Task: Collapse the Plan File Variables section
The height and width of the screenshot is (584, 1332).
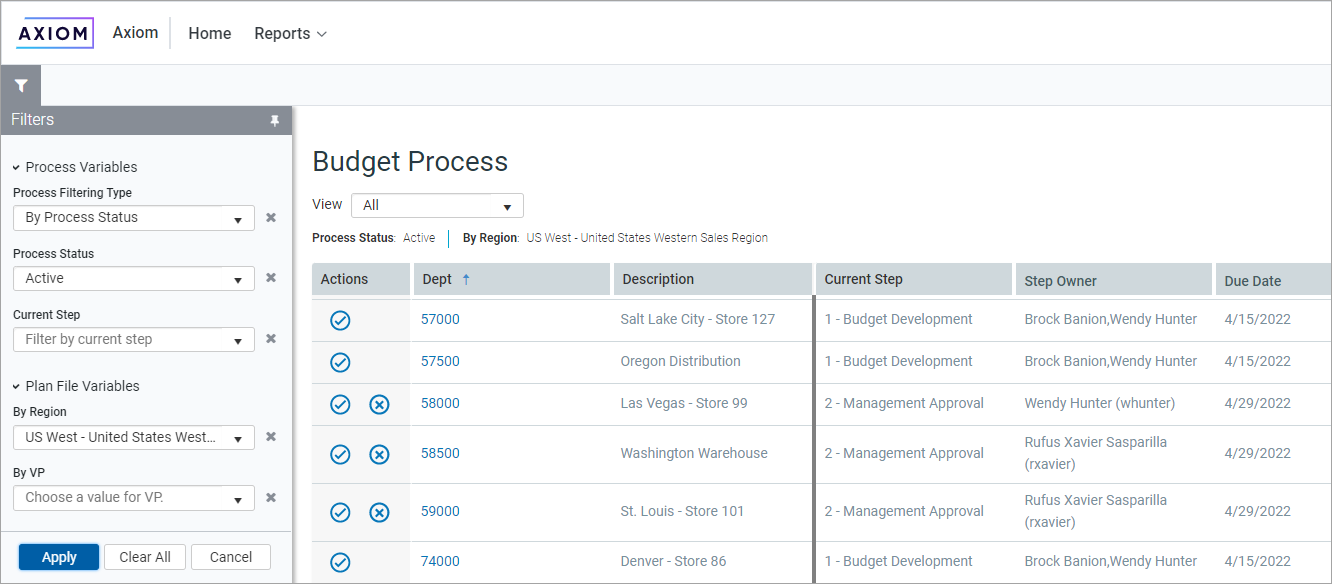Action: point(17,387)
